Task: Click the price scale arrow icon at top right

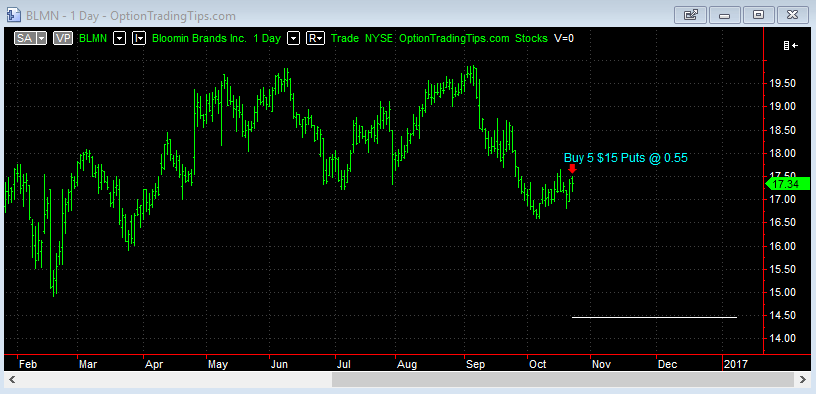Action: (790, 46)
